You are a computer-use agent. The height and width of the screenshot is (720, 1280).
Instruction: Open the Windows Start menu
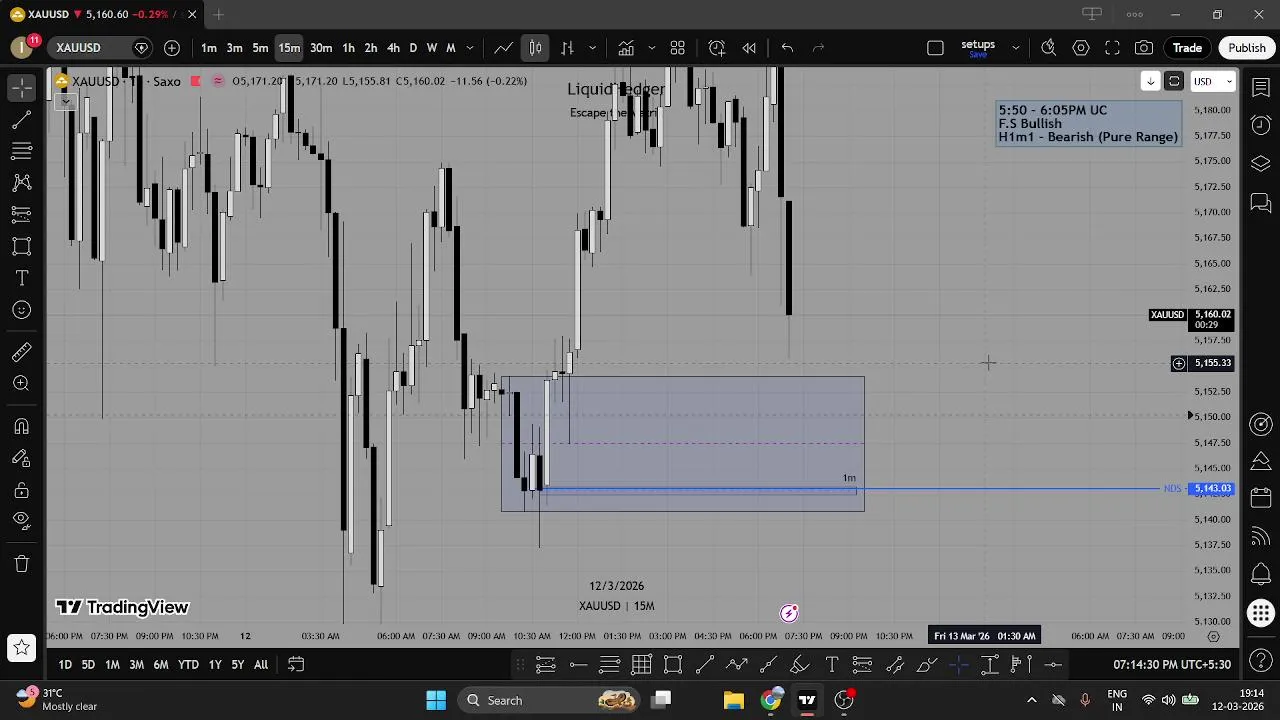436,700
